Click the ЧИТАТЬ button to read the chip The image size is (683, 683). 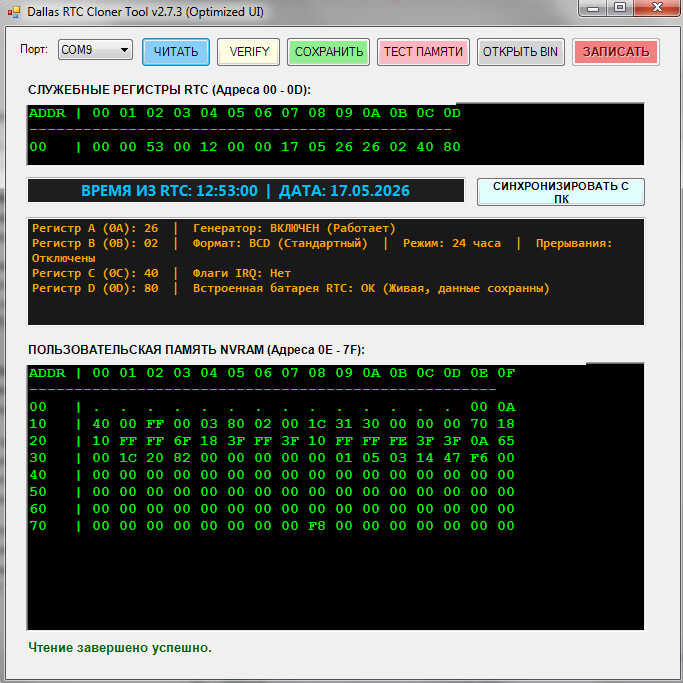[x=176, y=52]
